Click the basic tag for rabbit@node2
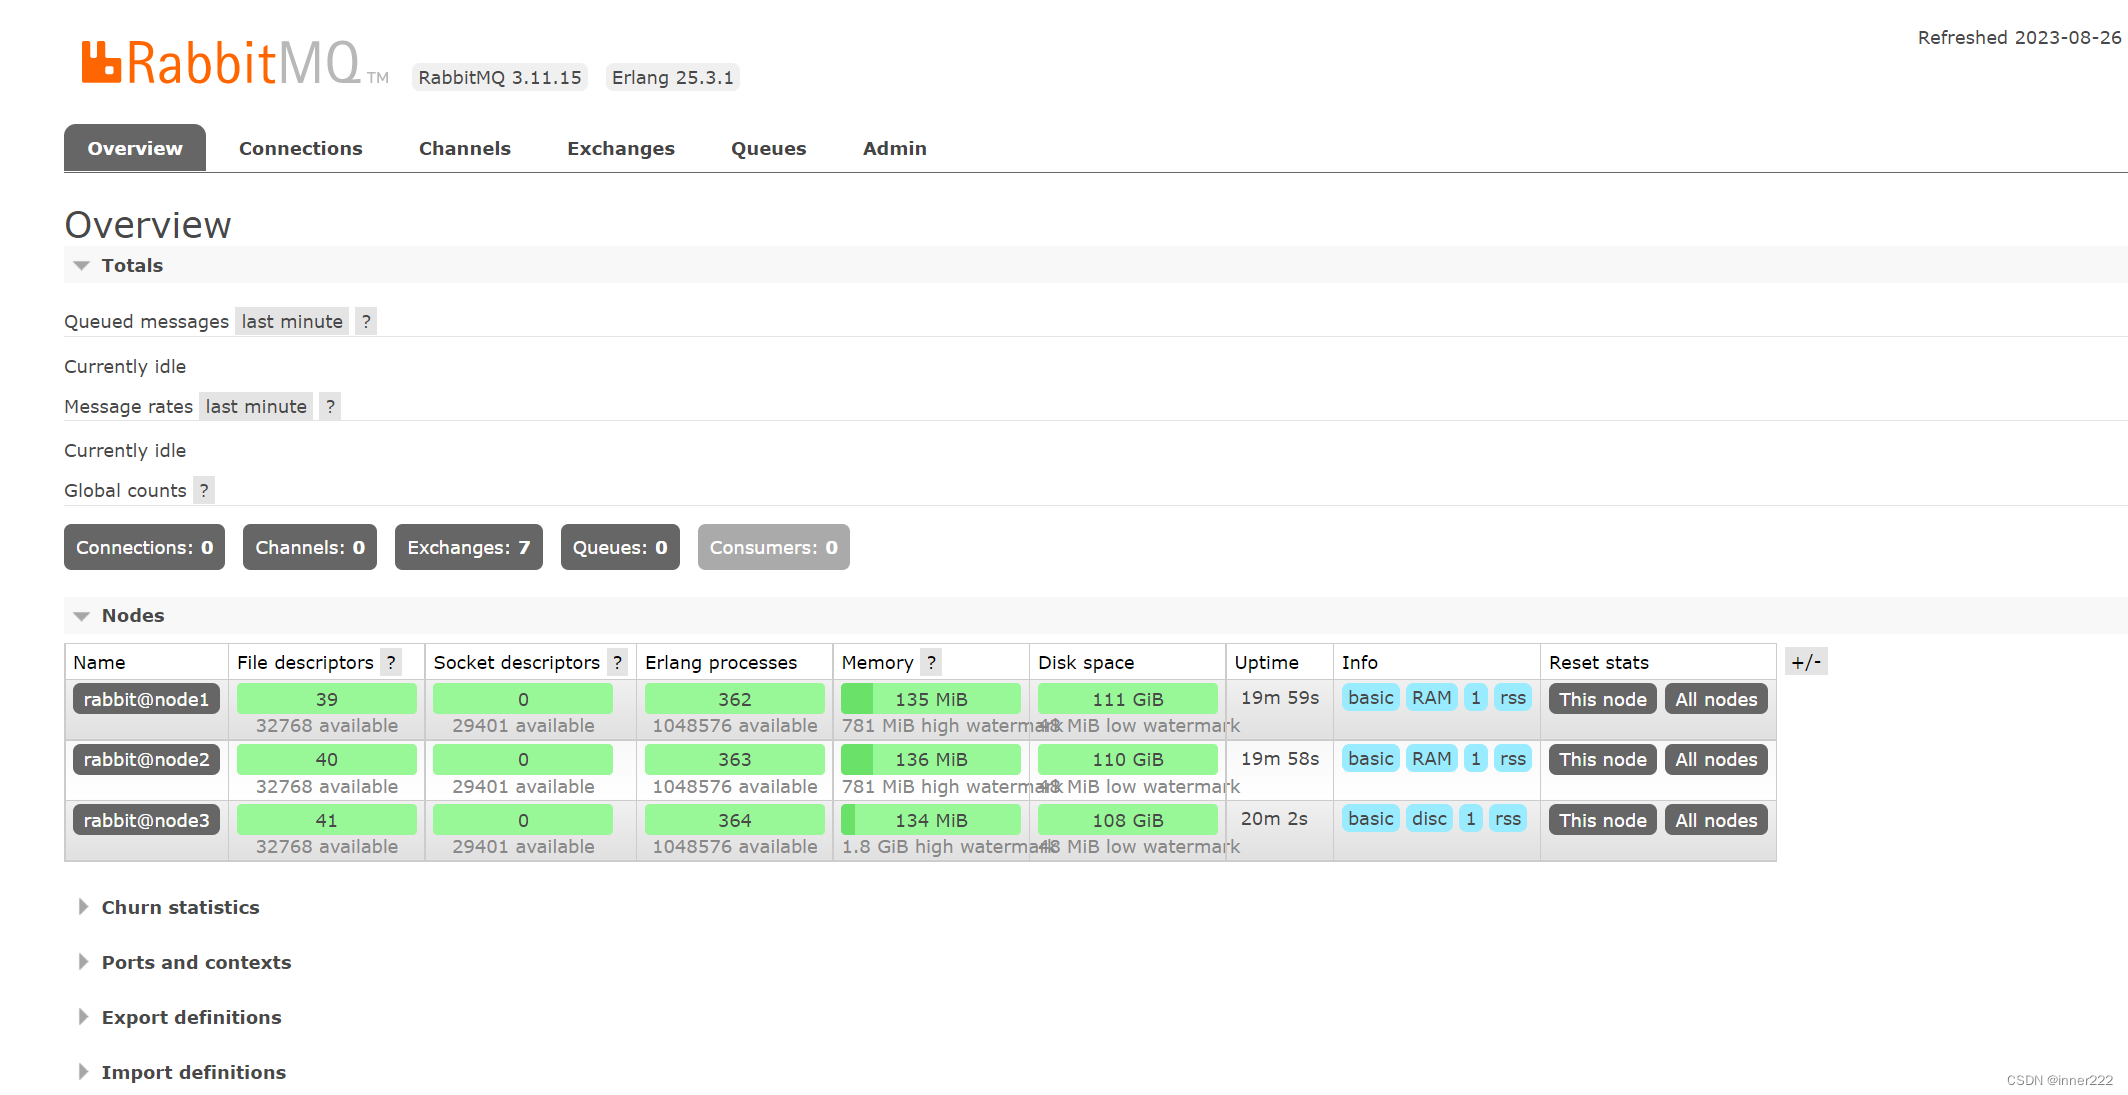Image resolution: width=2128 pixels, height=1095 pixels. [1370, 758]
